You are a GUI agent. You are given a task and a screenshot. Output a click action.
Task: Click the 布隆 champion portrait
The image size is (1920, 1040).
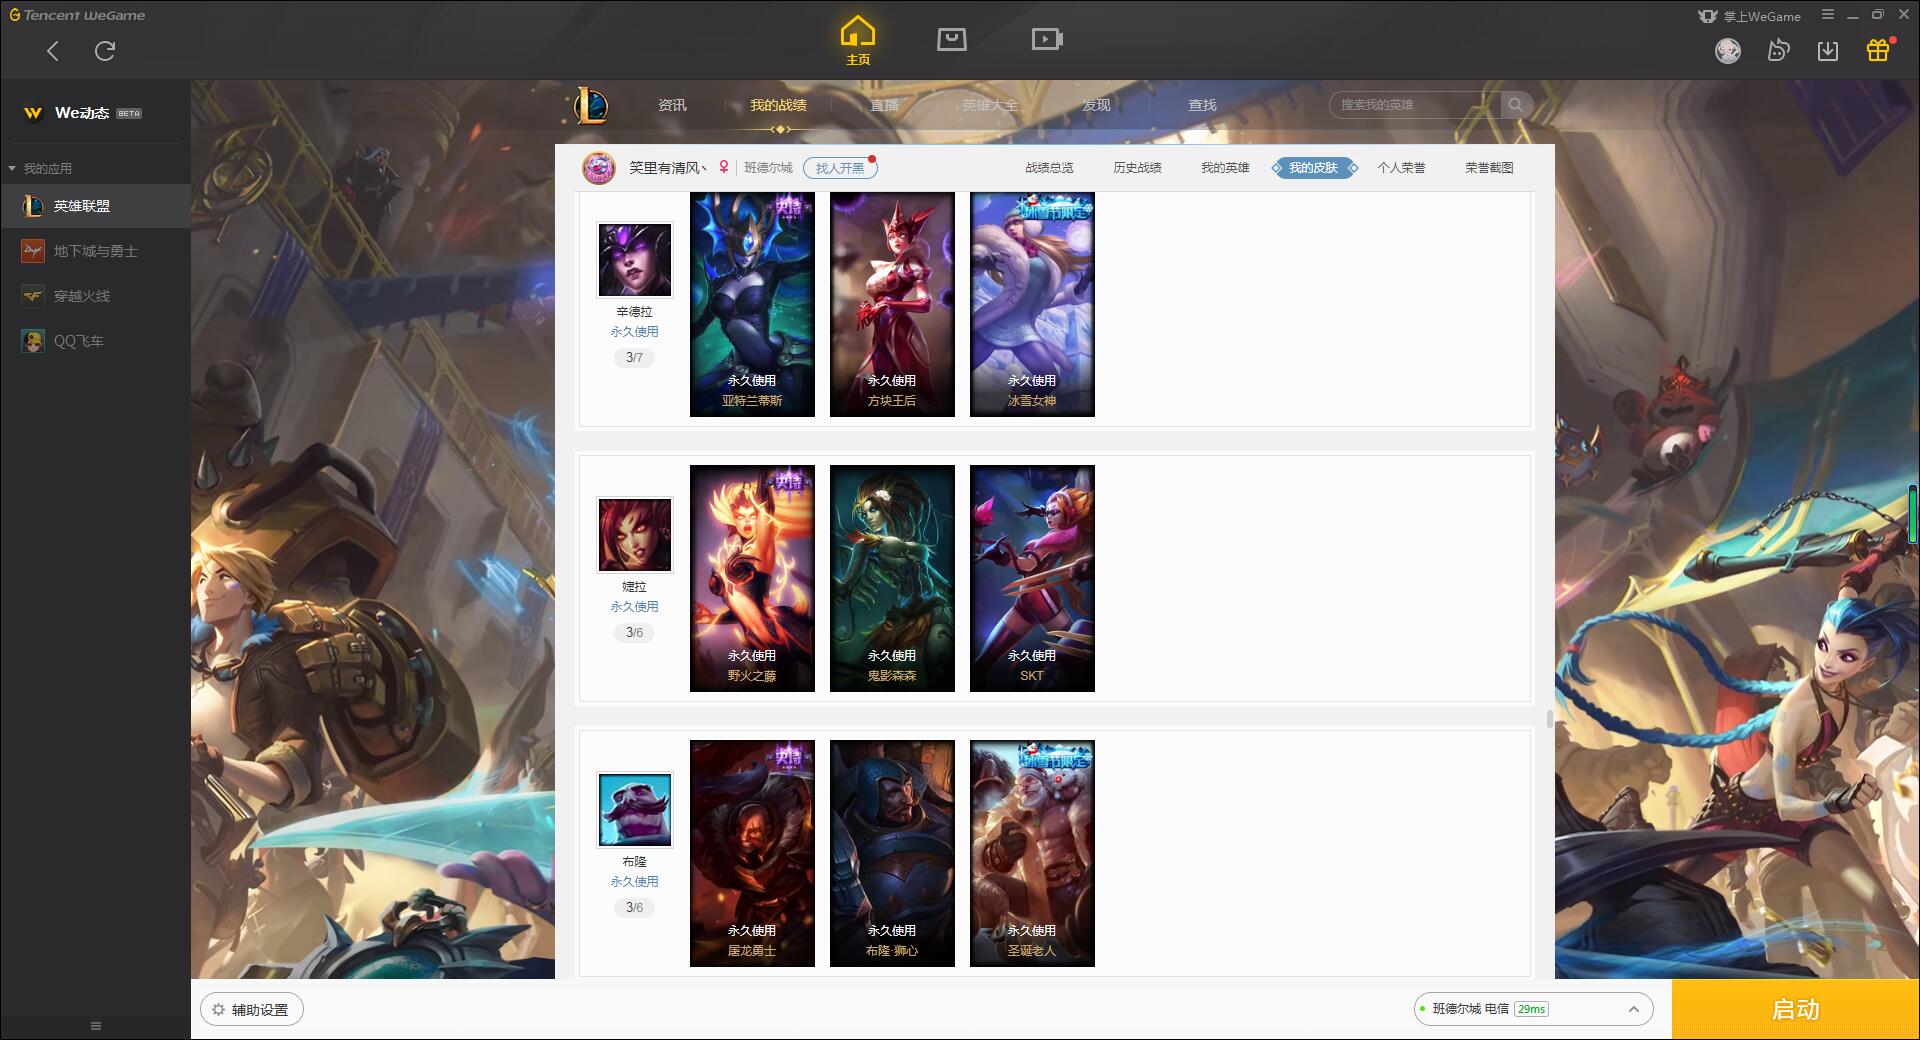coord(634,810)
